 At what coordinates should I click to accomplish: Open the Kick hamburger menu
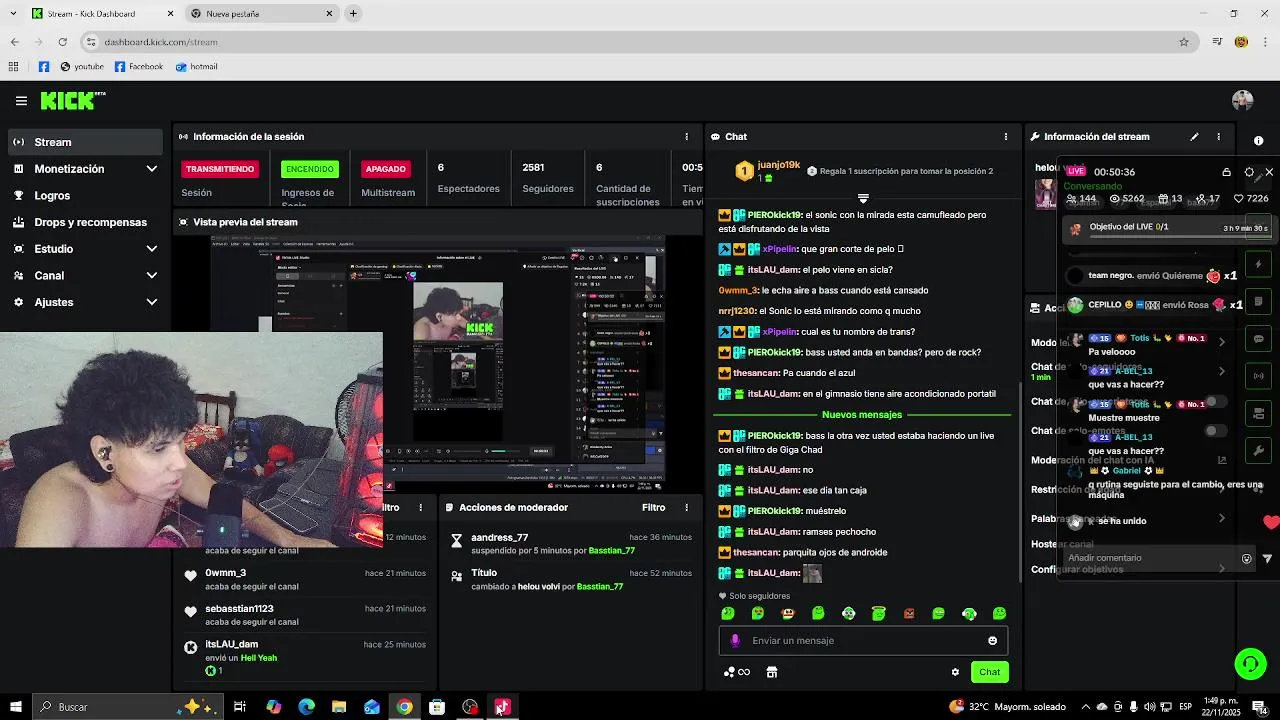pos(21,101)
